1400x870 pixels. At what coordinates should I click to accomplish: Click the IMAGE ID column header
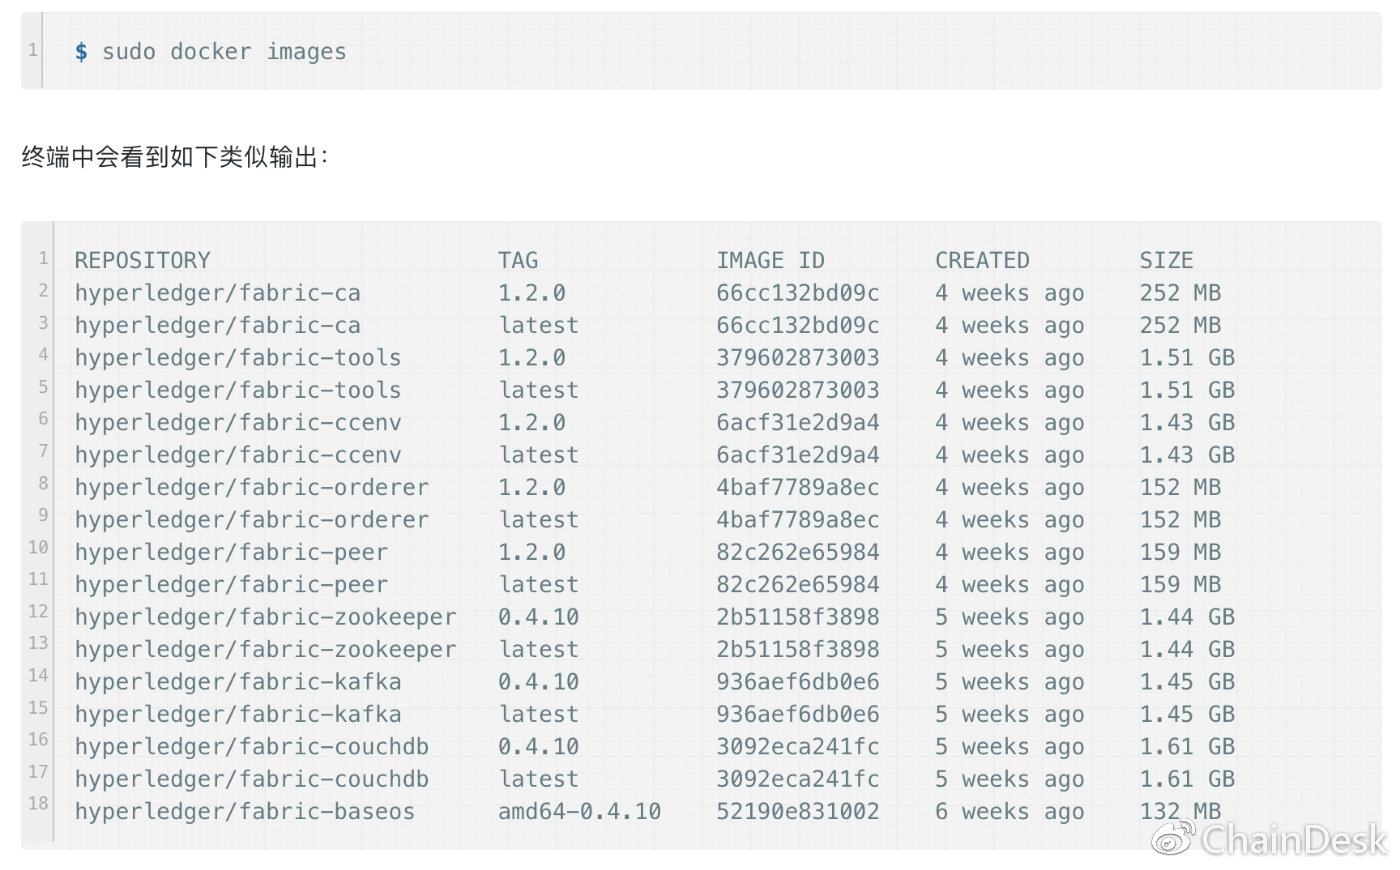771,260
